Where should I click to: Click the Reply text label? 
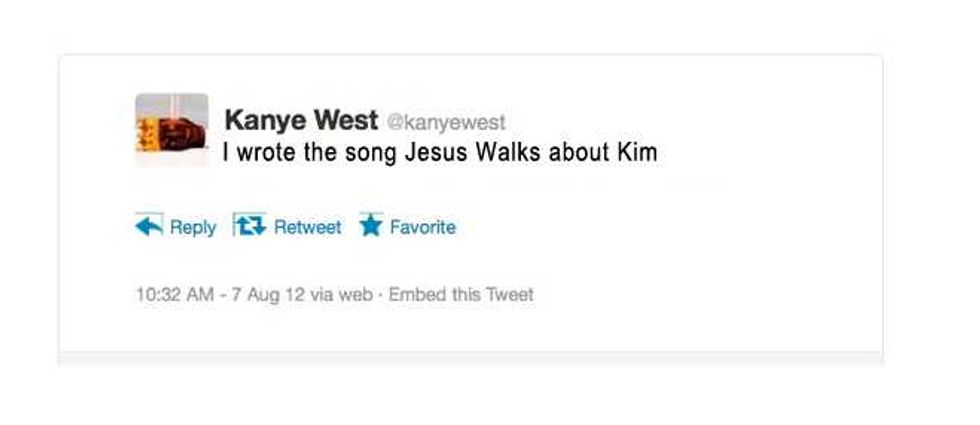(193, 227)
